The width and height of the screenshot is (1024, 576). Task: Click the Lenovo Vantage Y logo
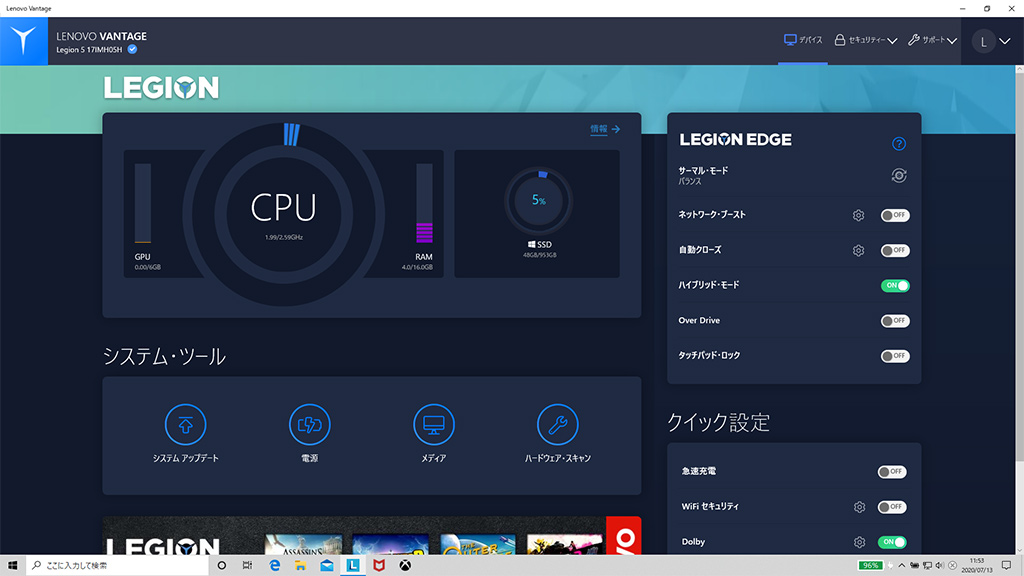pos(24,40)
